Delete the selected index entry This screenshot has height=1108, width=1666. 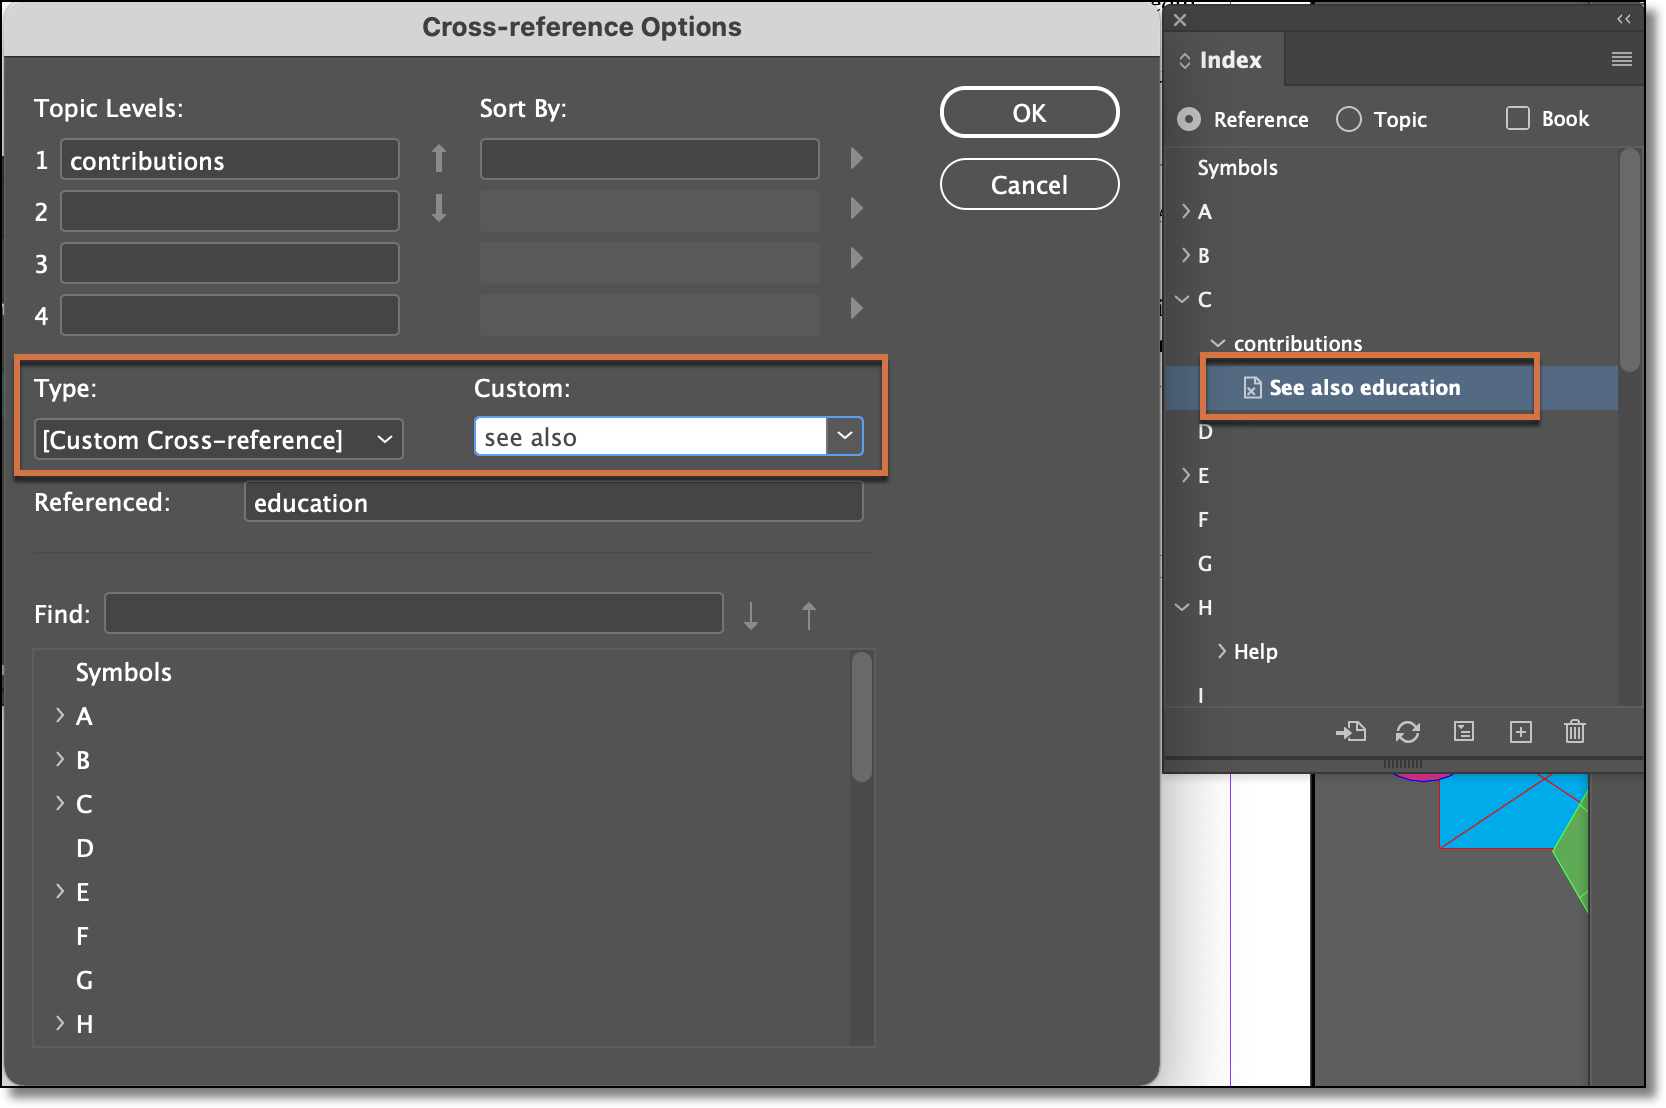(x=1575, y=732)
